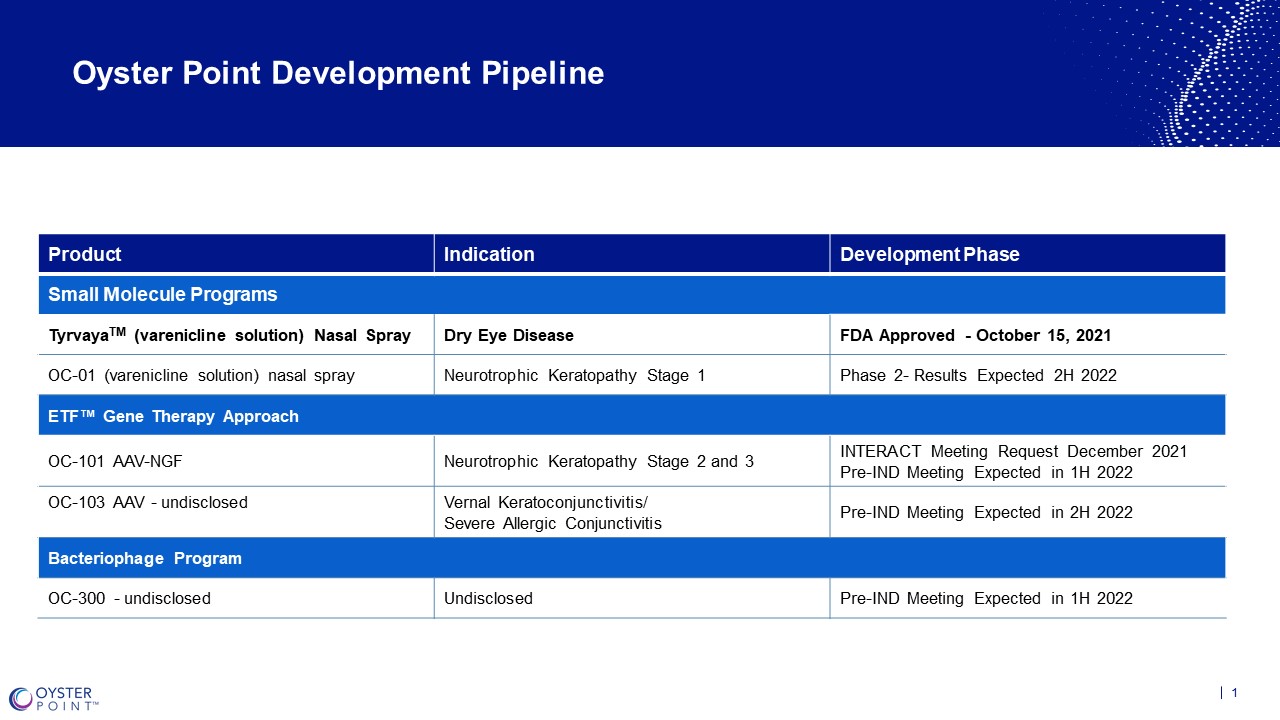Select the slide title 'Oyster Point Development Pipeline'
Screen dimensions: 1280x720
click(338, 73)
